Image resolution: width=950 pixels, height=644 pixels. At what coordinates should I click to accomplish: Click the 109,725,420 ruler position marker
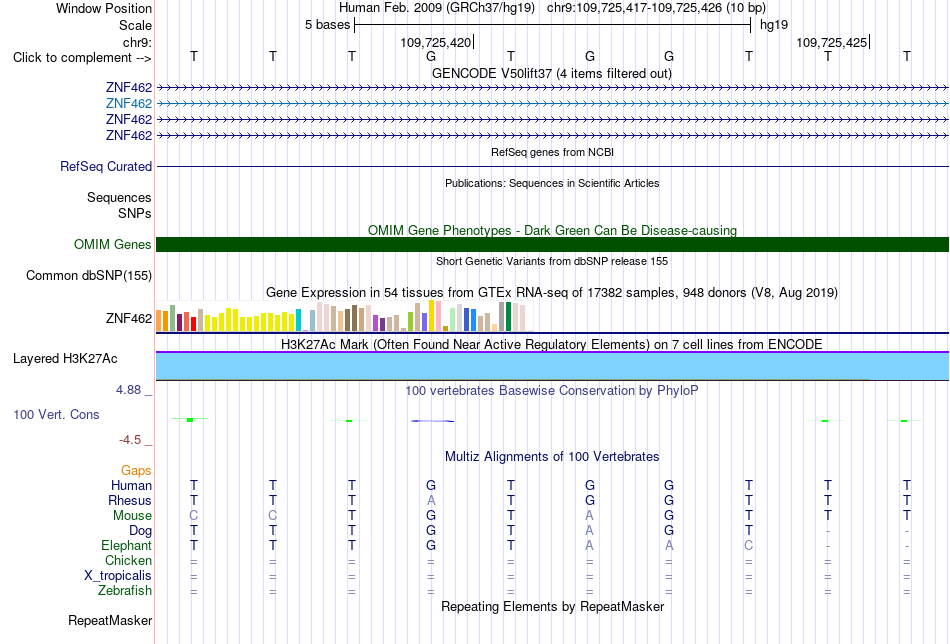click(436, 42)
